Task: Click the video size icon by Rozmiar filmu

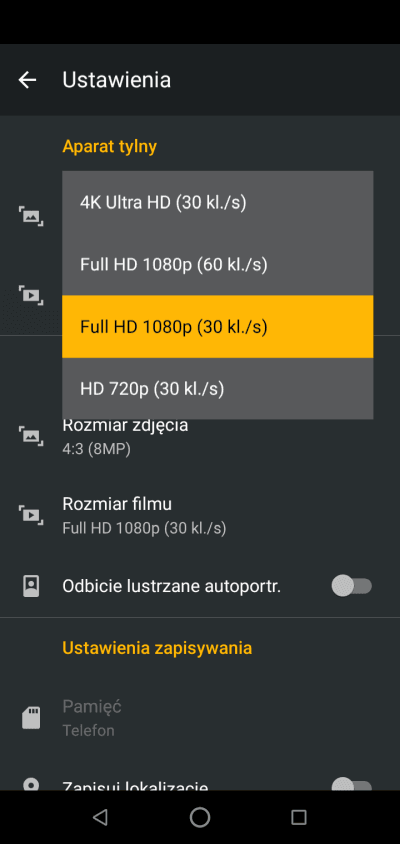Action: point(31,515)
